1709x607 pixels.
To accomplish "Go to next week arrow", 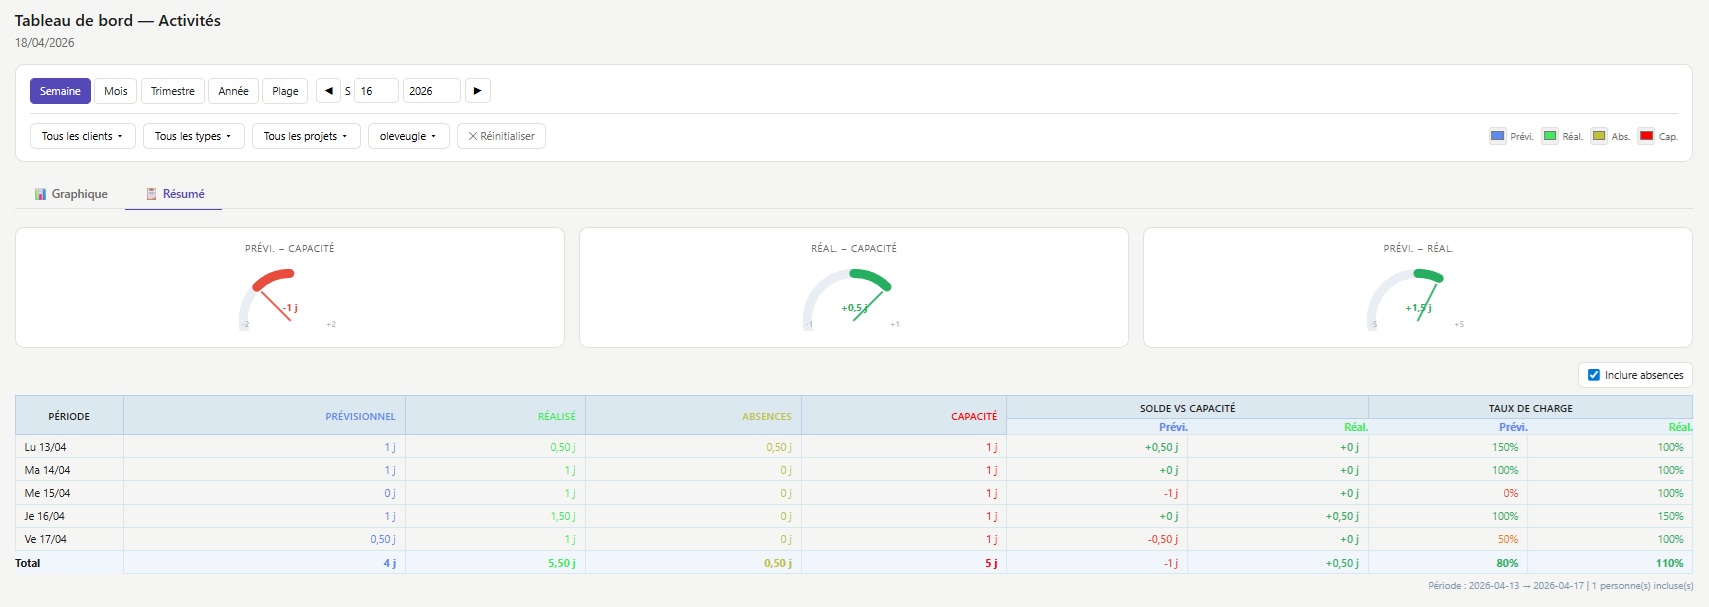I will (x=478, y=91).
